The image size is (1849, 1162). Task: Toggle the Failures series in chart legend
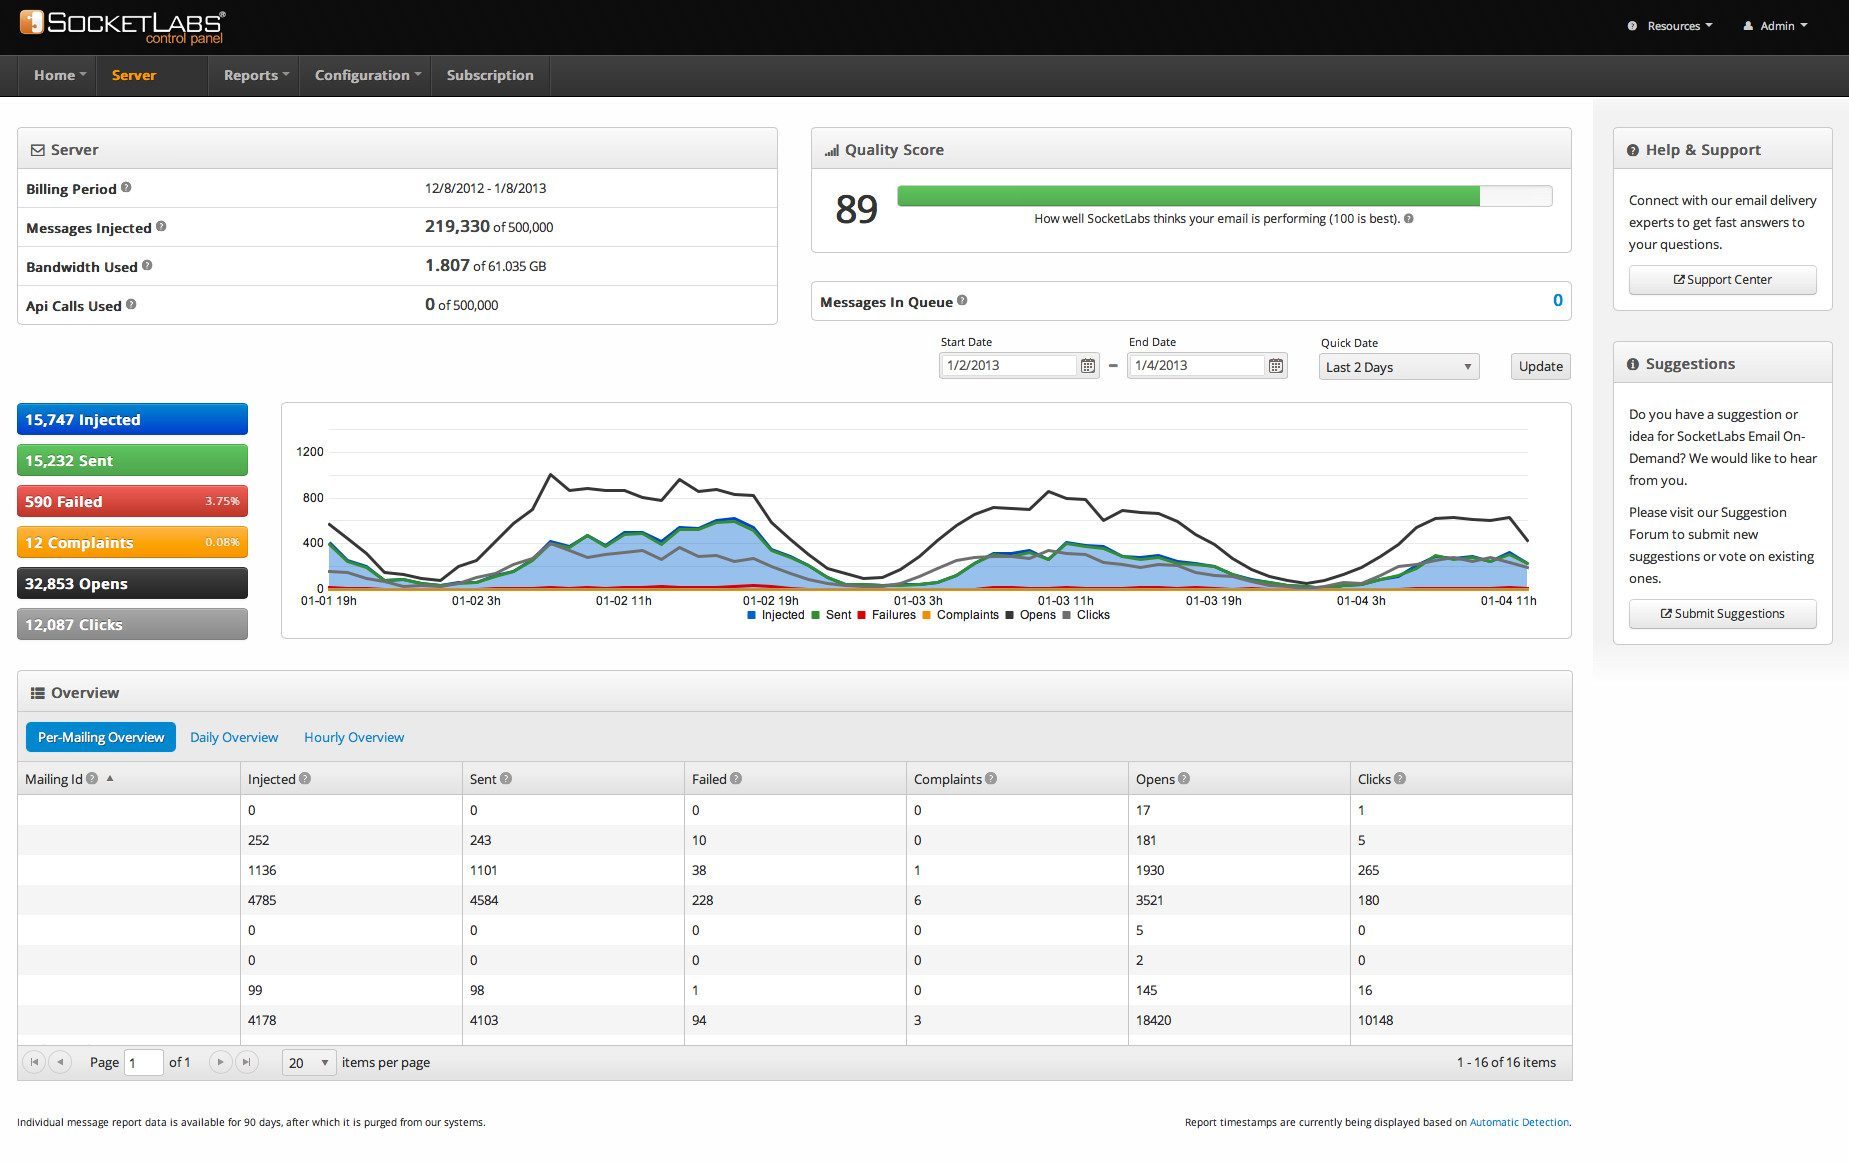click(x=886, y=615)
